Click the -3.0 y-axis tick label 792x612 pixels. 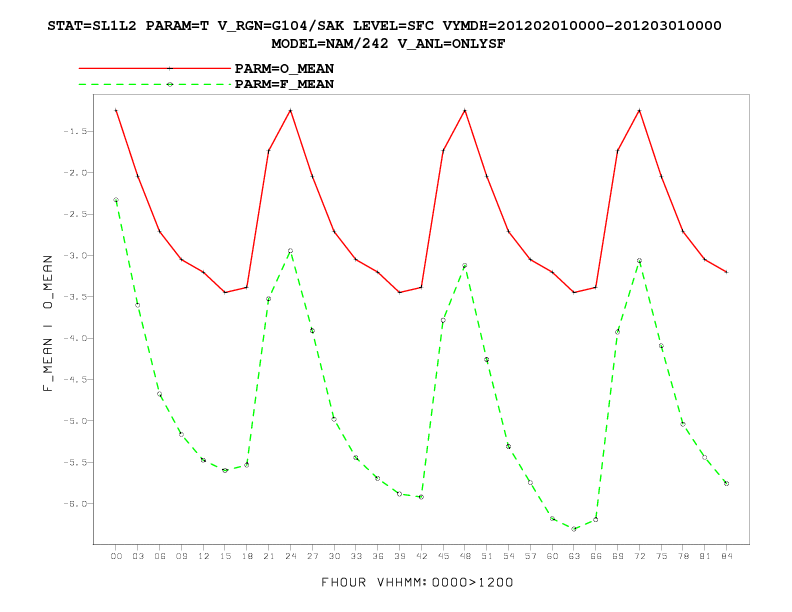[x=75, y=256]
